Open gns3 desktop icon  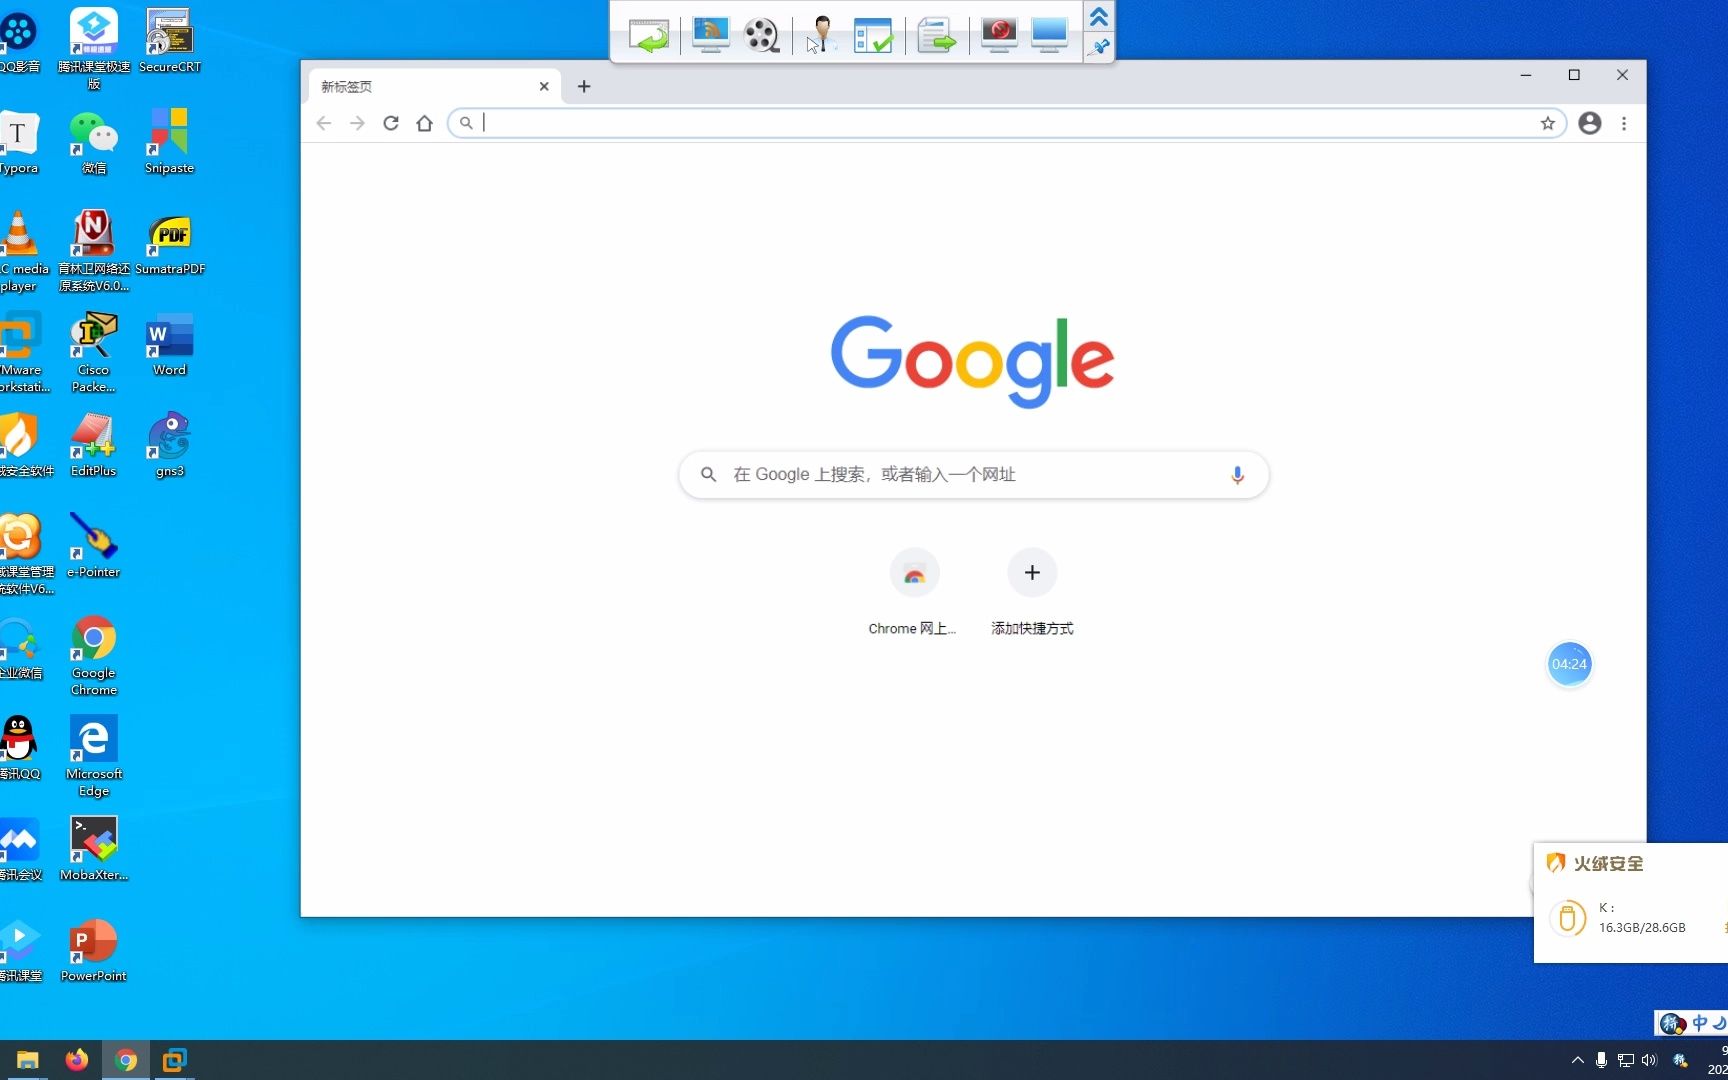(x=169, y=445)
